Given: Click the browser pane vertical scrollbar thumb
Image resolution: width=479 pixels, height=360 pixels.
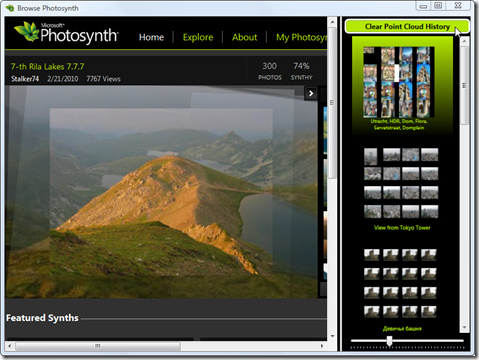Looking at the screenshot, I should [332, 103].
